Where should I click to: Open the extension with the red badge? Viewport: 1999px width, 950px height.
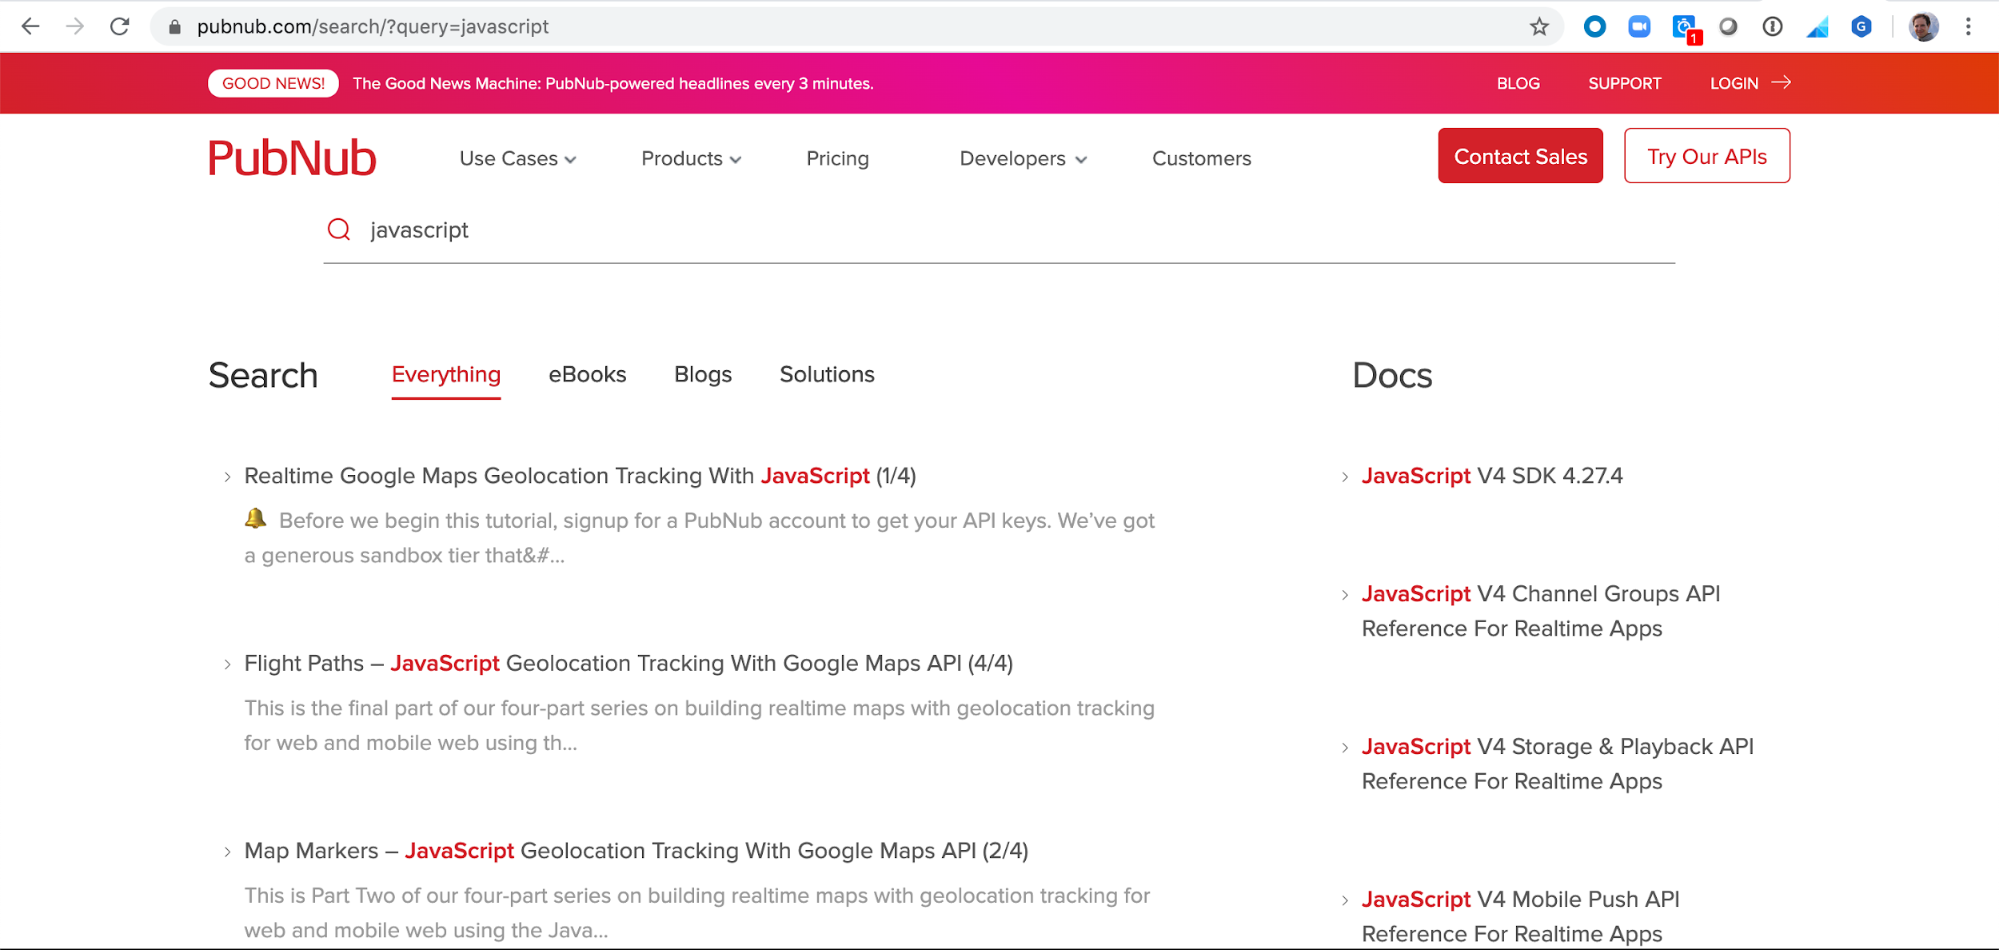point(1686,29)
